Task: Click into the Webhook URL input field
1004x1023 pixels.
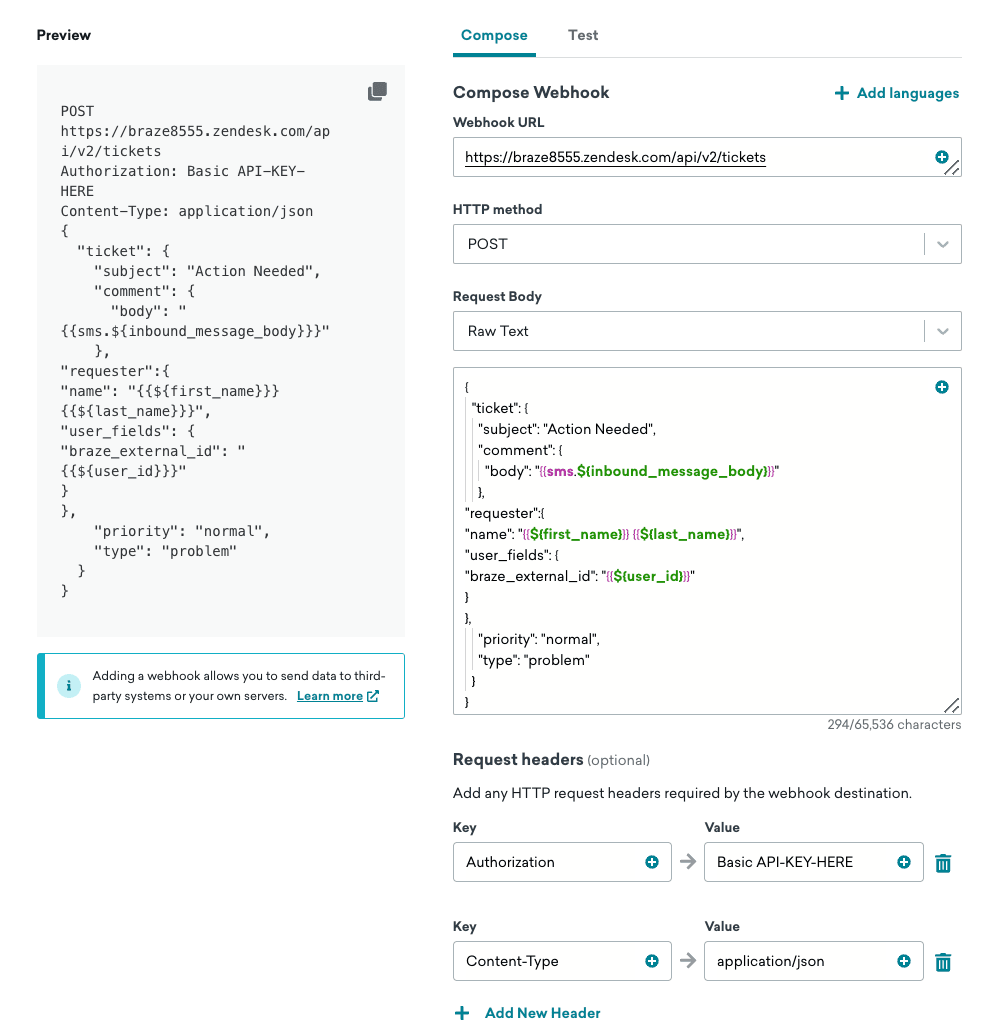Action: [690, 157]
